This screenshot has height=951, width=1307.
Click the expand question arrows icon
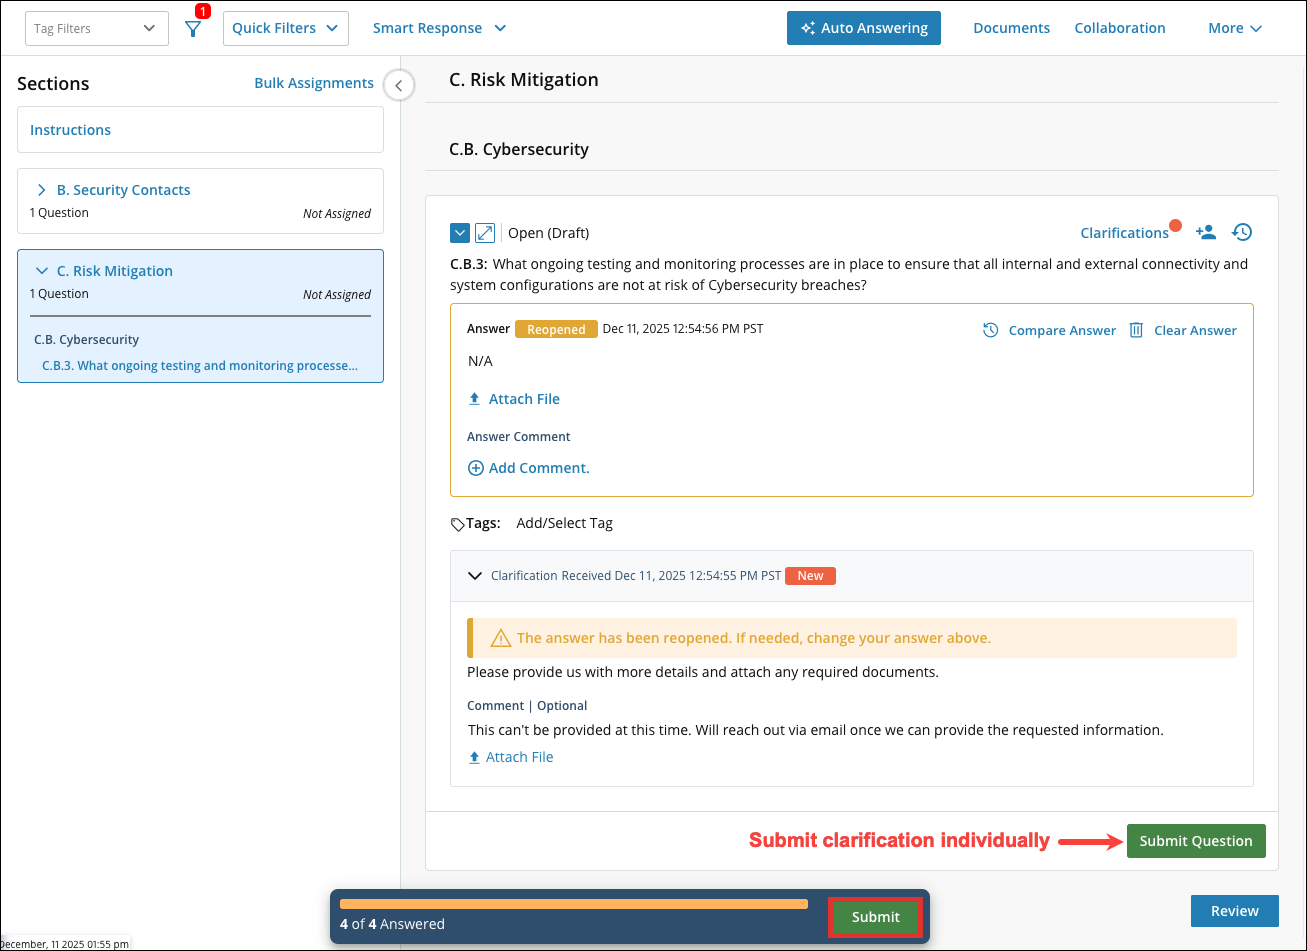[485, 233]
